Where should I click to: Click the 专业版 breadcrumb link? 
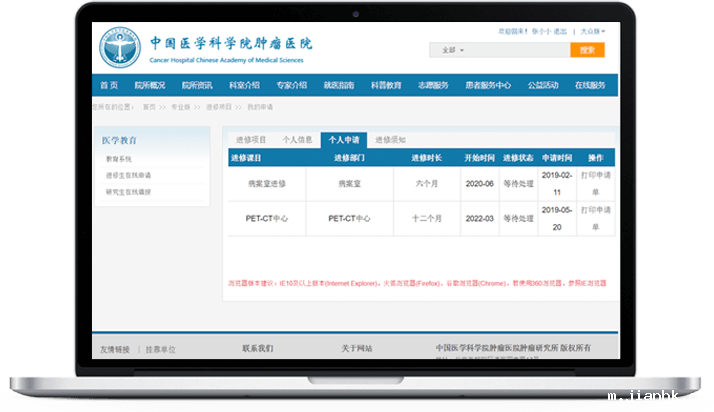pos(181,106)
